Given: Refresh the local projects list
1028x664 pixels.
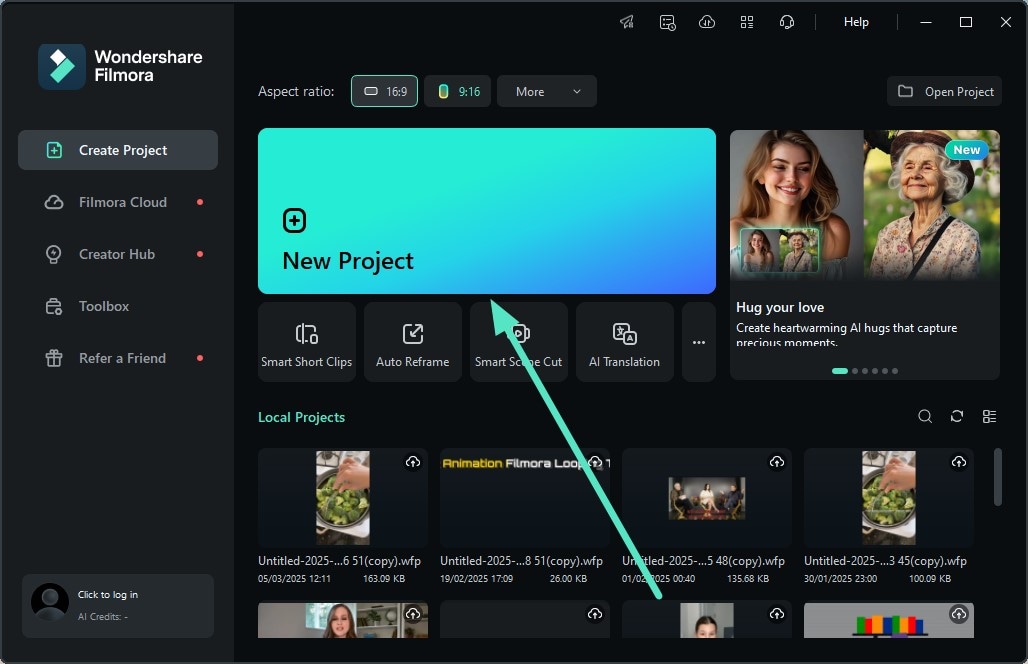Looking at the screenshot, I should (957, 416).
